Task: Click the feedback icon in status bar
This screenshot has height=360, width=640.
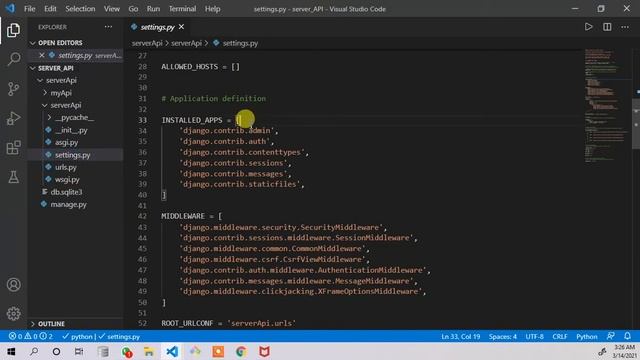Action: 610,336
